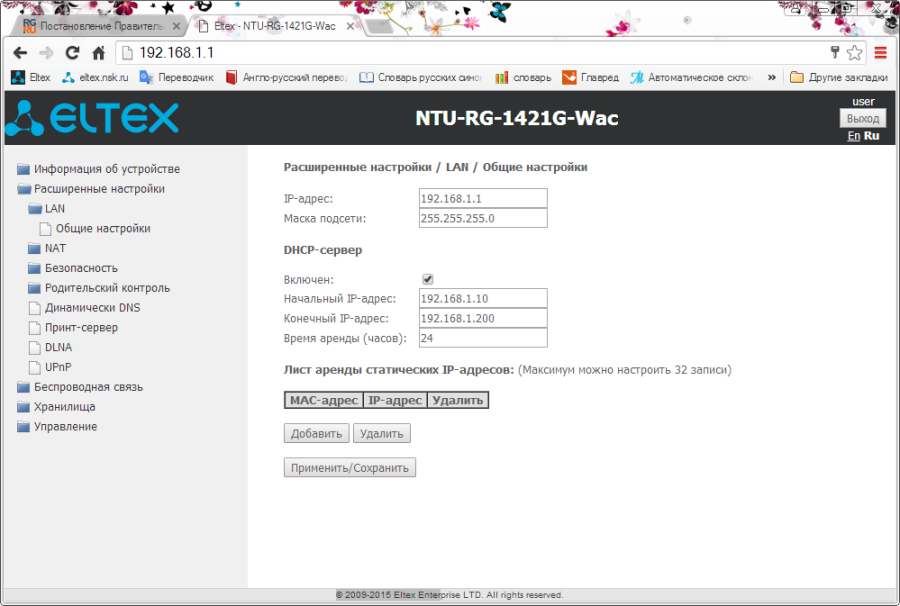Collapse the LAN folder in sidebar
The height and width of the screenshot is (606, 900).
46,209
